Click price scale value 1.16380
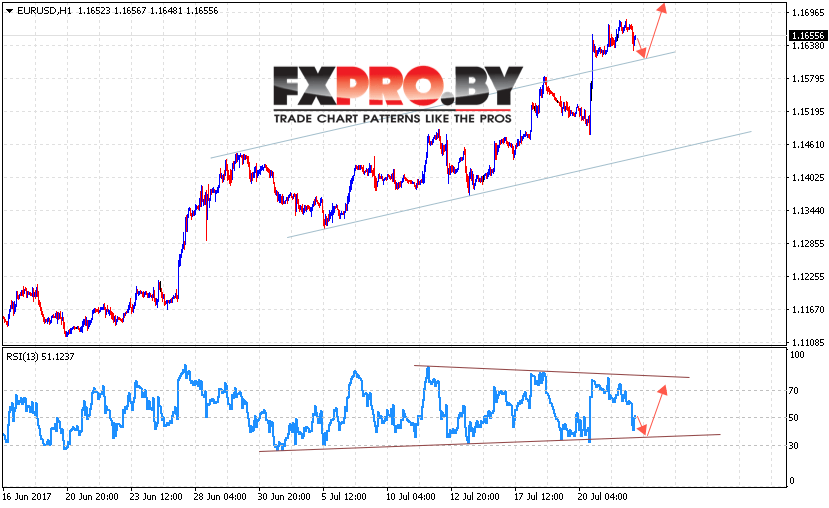This screenshot has width=829, height=508. (x=808, y=46)
